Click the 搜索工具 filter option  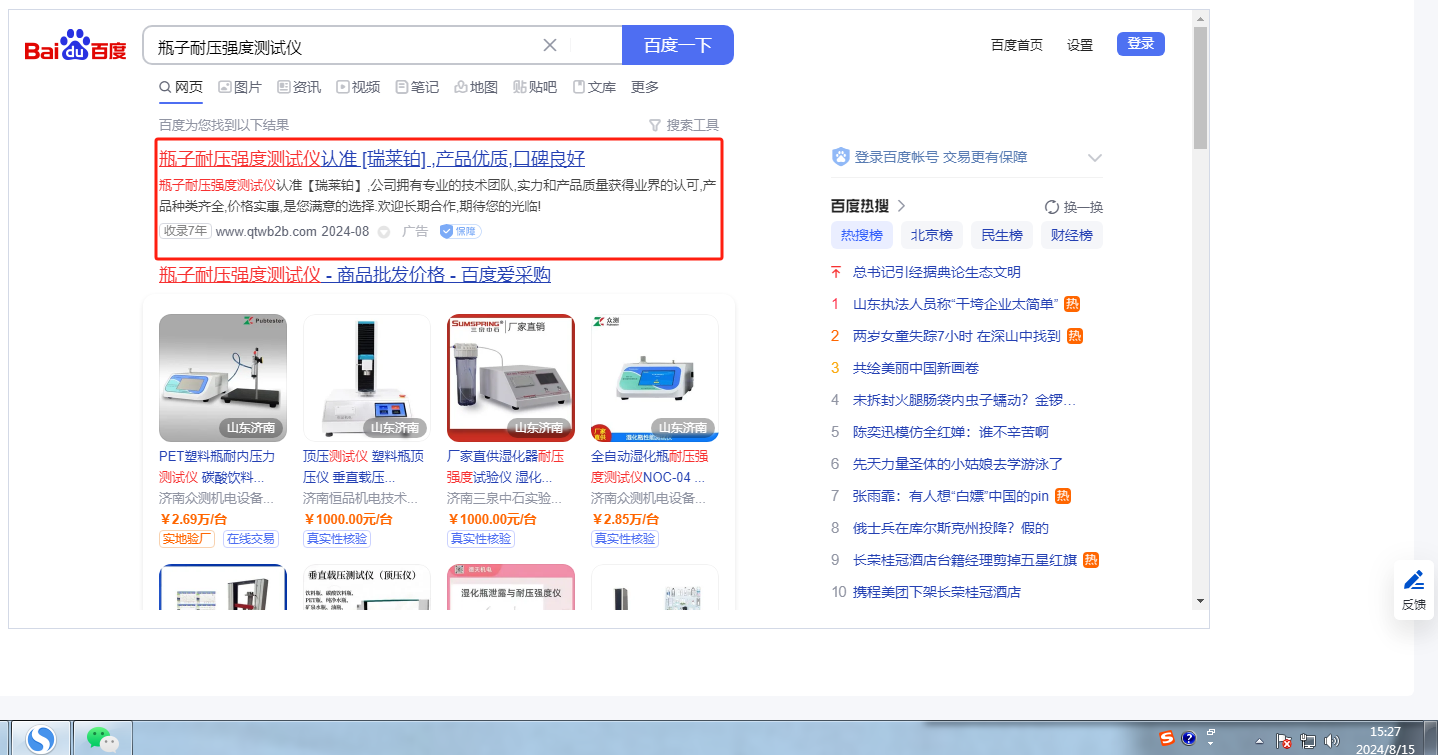point(684,125)
